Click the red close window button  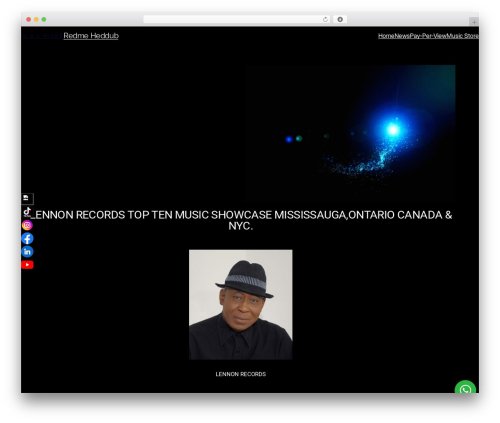click(x=29, y=20)
